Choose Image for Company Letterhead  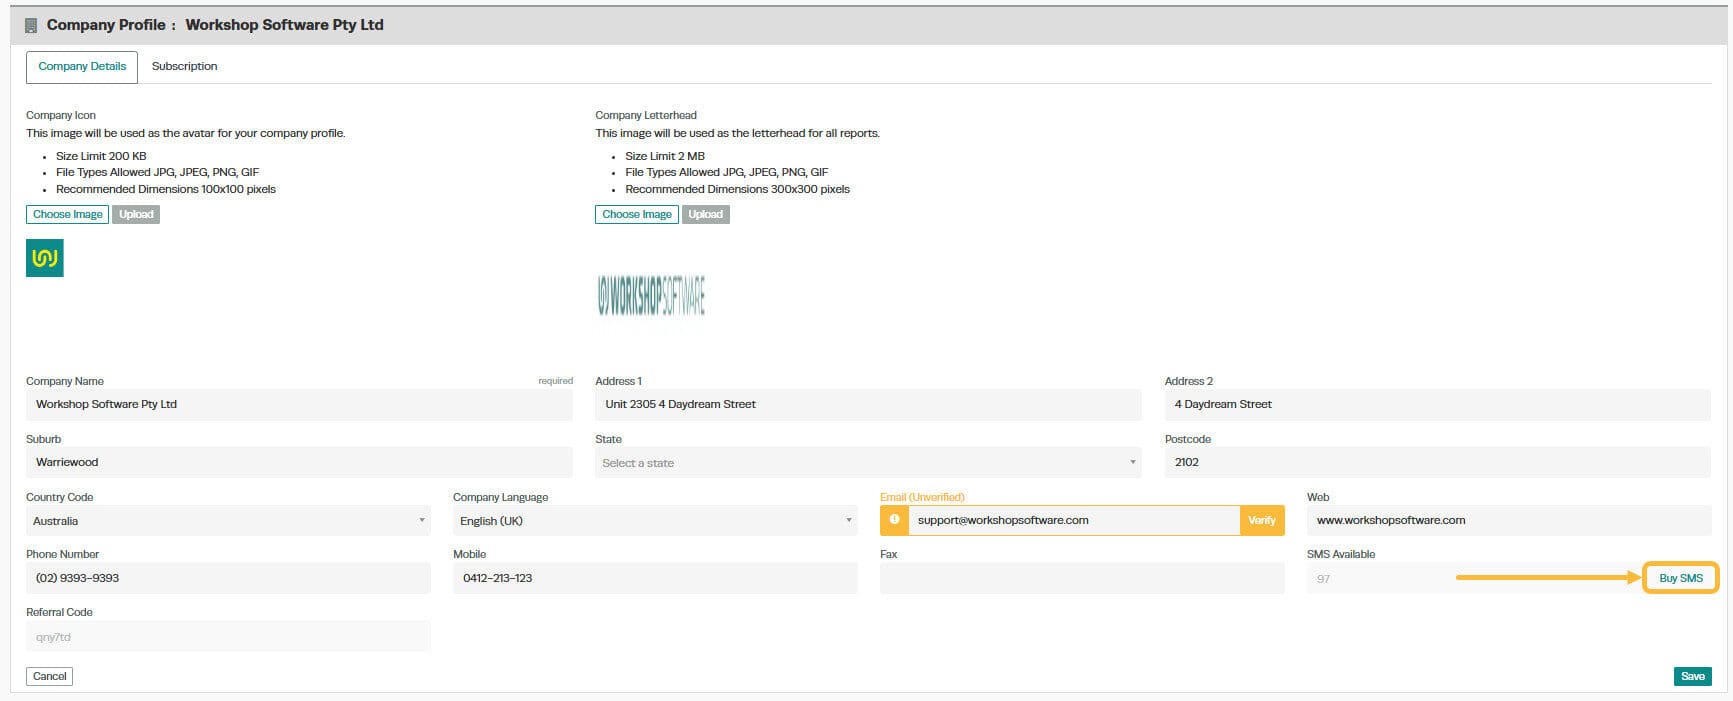click(636, 214)
